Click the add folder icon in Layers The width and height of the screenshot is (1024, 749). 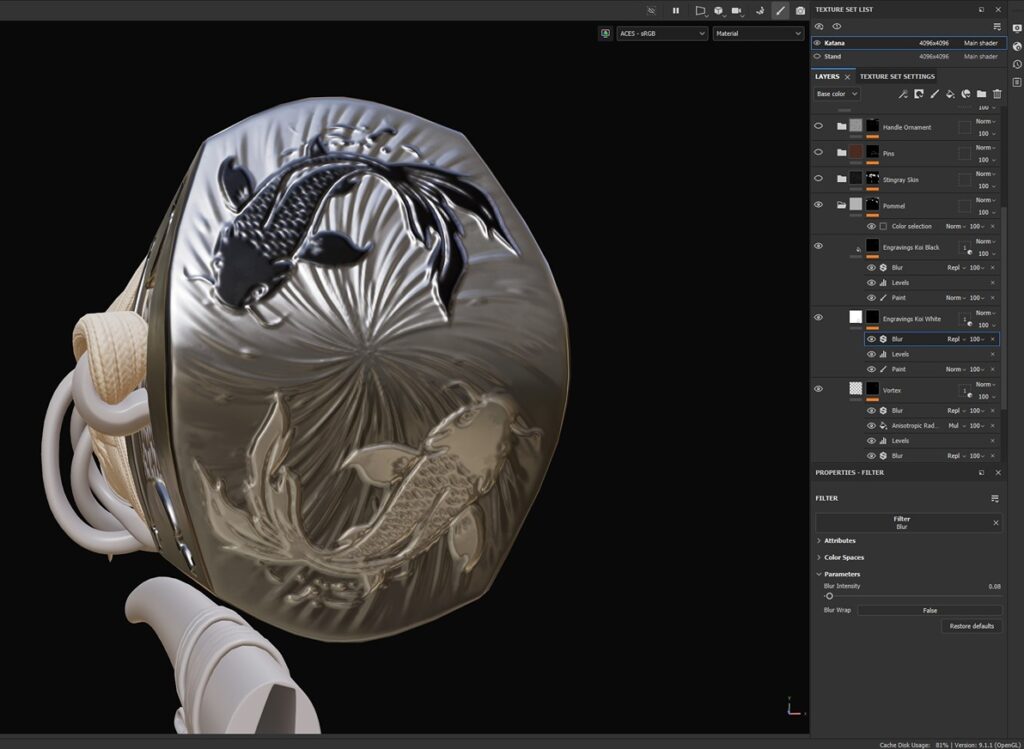(x=981, y=94)
